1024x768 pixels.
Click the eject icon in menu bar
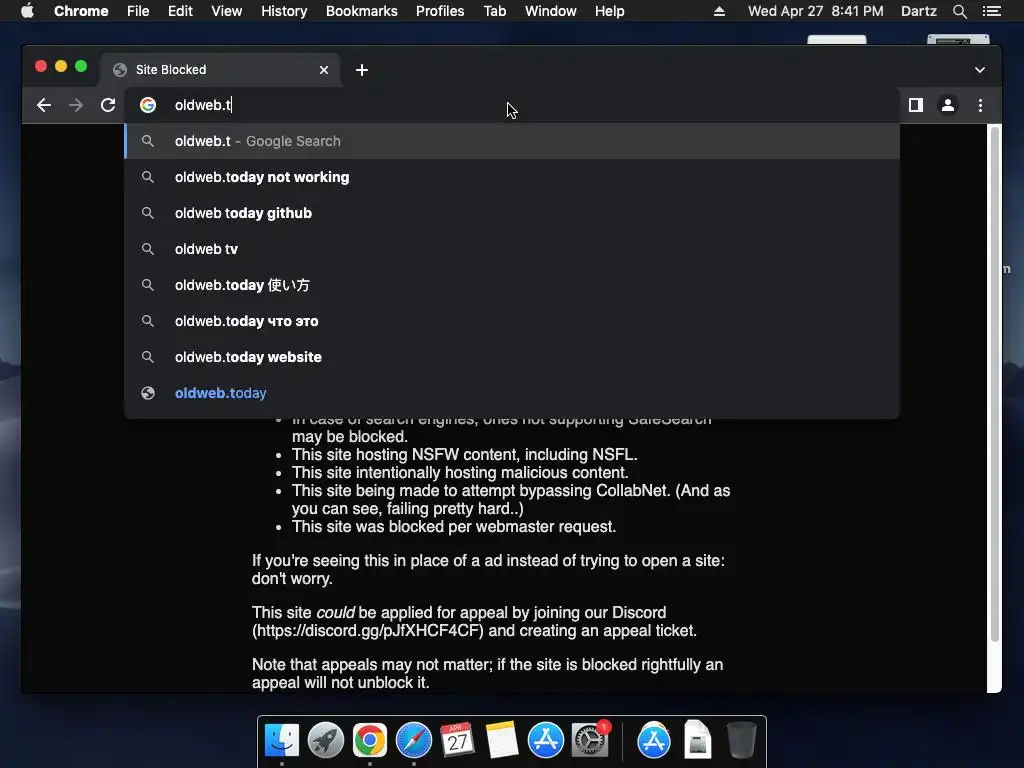pos(719,11)
